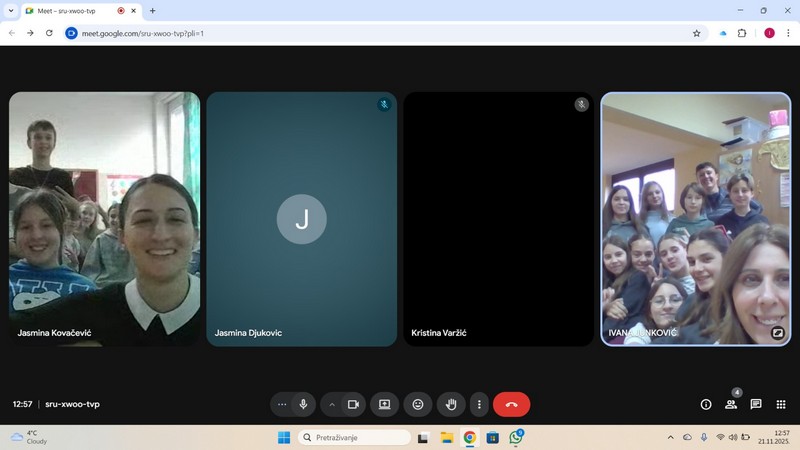Screen dimensions: 800x450
Task: Start screen sharing with Present button
Action: 384,404
